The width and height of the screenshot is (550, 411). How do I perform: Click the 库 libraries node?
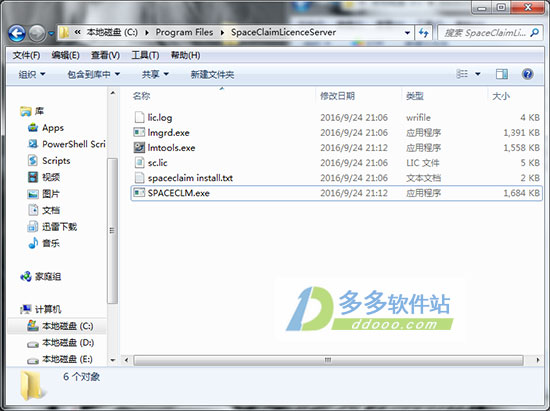(x=32, y=112)
